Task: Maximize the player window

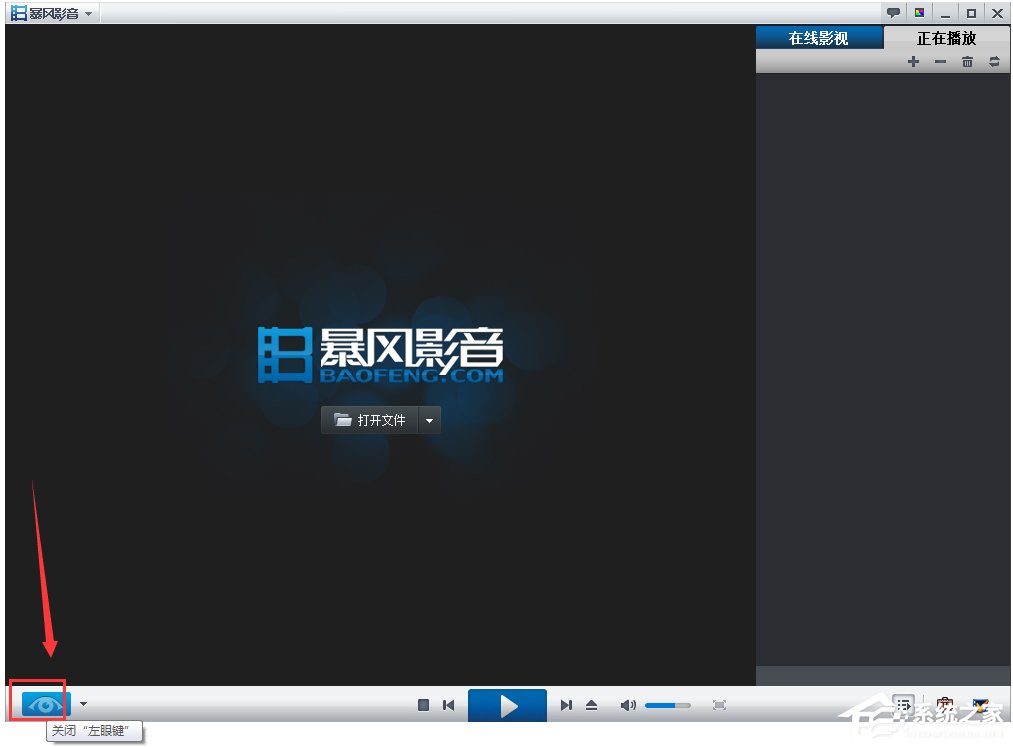Action: (971, 13)
